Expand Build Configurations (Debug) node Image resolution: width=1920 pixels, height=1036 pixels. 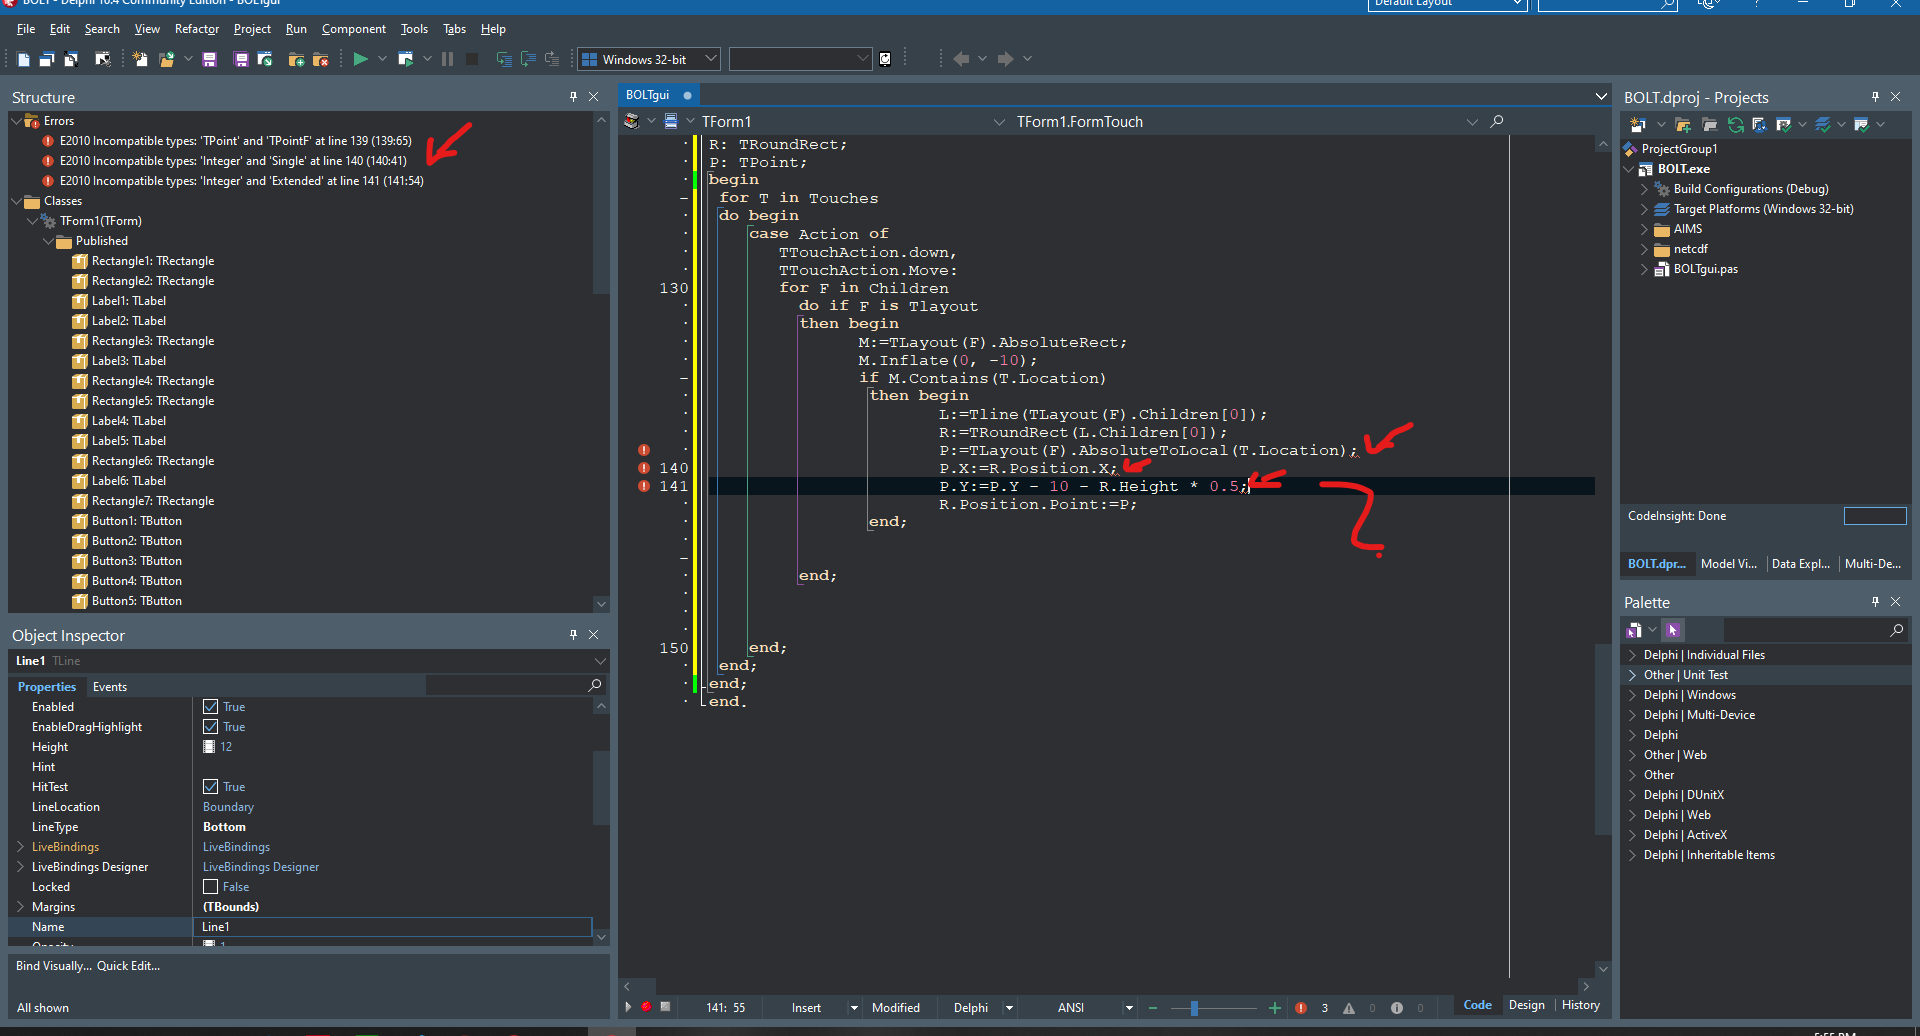coord(1644,189)
